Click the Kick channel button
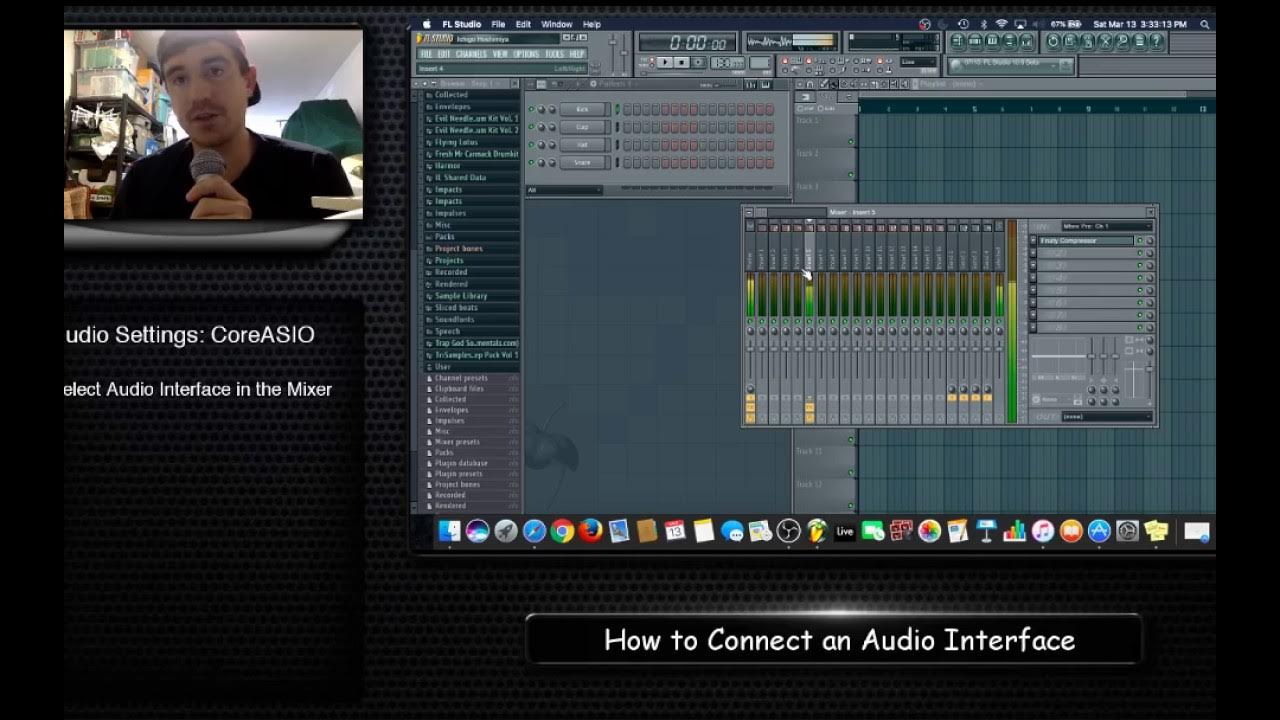 click(x=583, y=109)
